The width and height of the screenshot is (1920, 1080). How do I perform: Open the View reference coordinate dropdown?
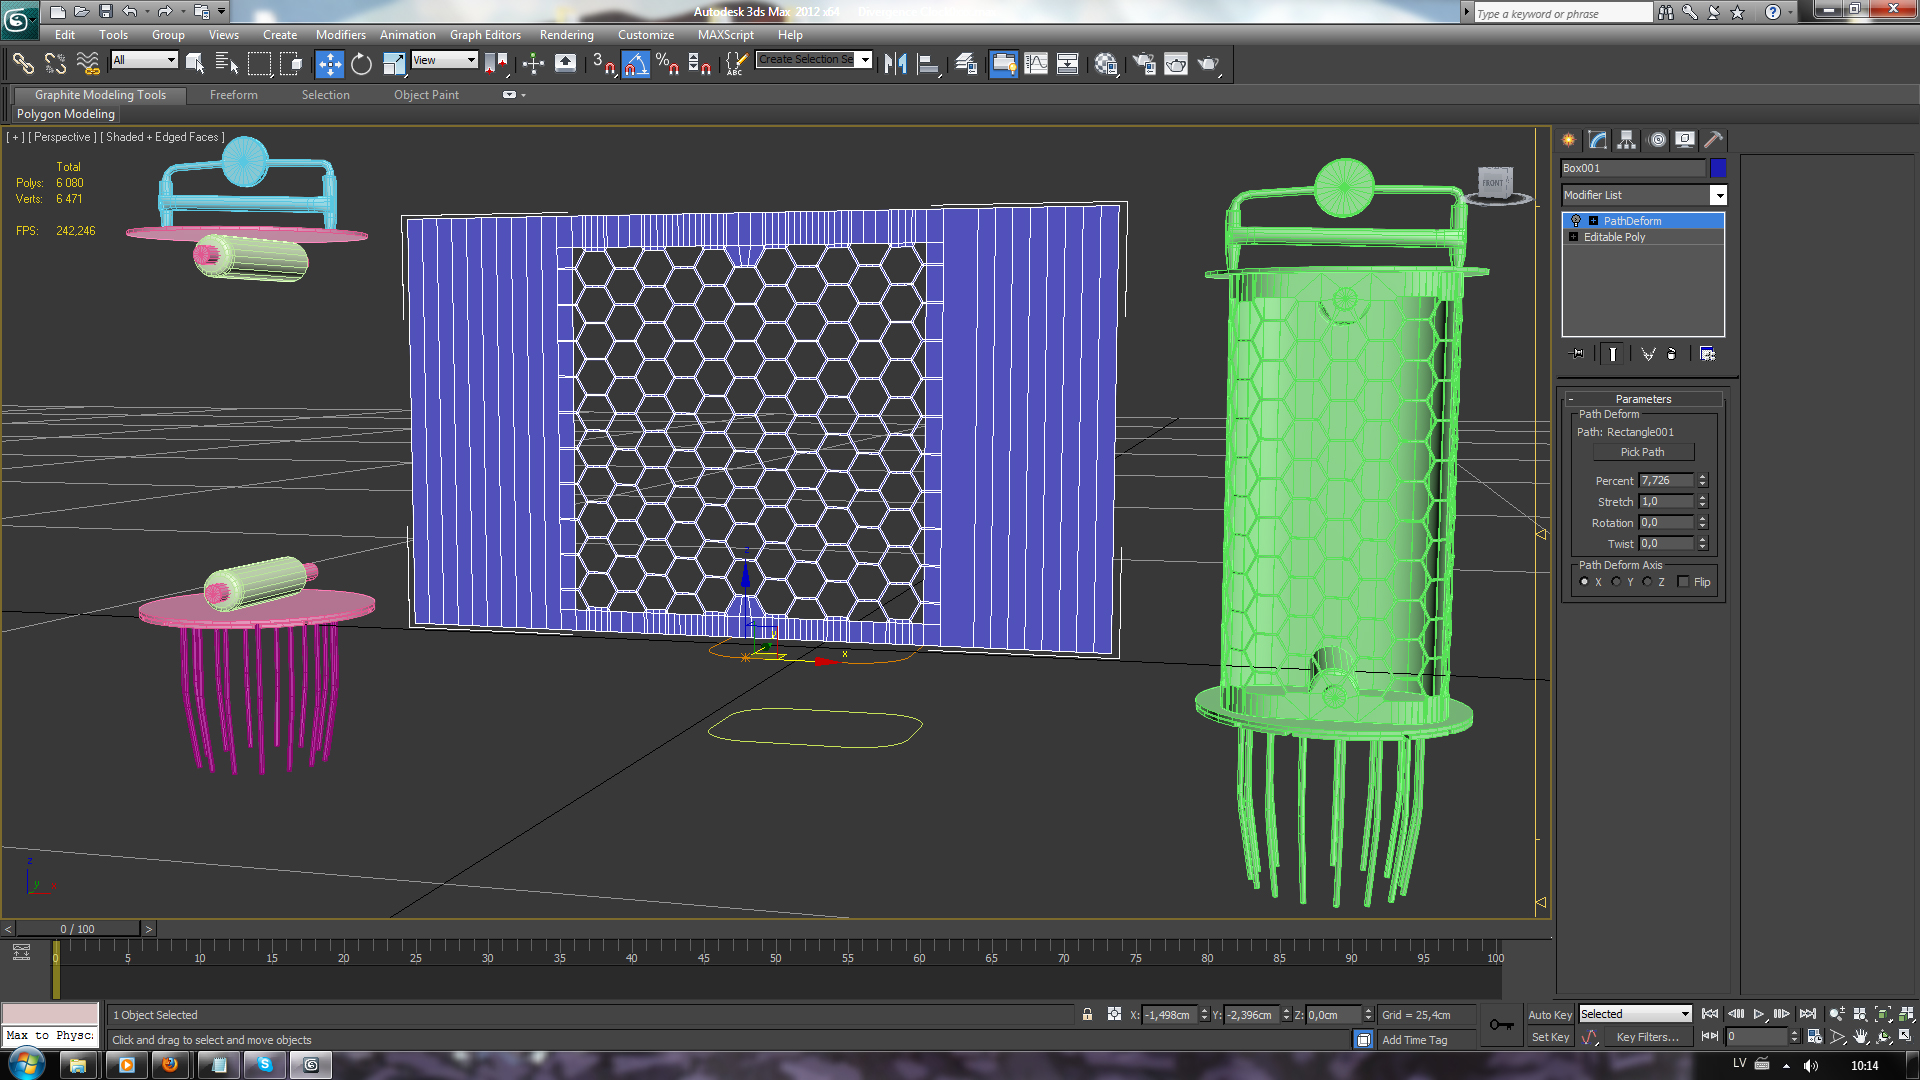click(x=444, y=60)
